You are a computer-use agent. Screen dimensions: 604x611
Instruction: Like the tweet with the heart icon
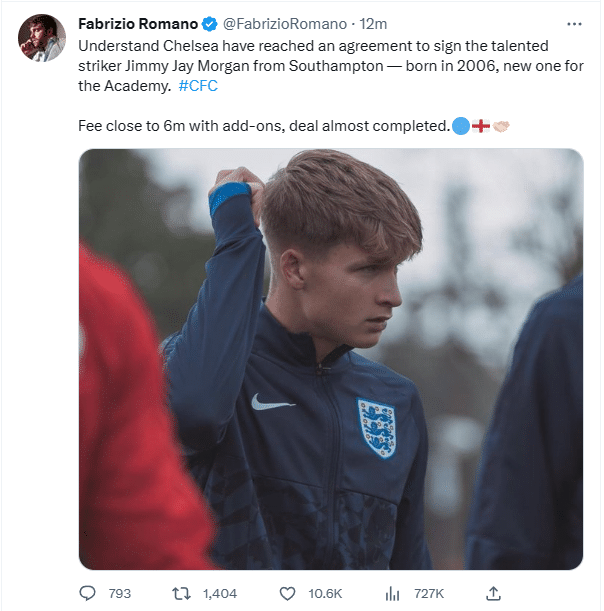(287, 593)
